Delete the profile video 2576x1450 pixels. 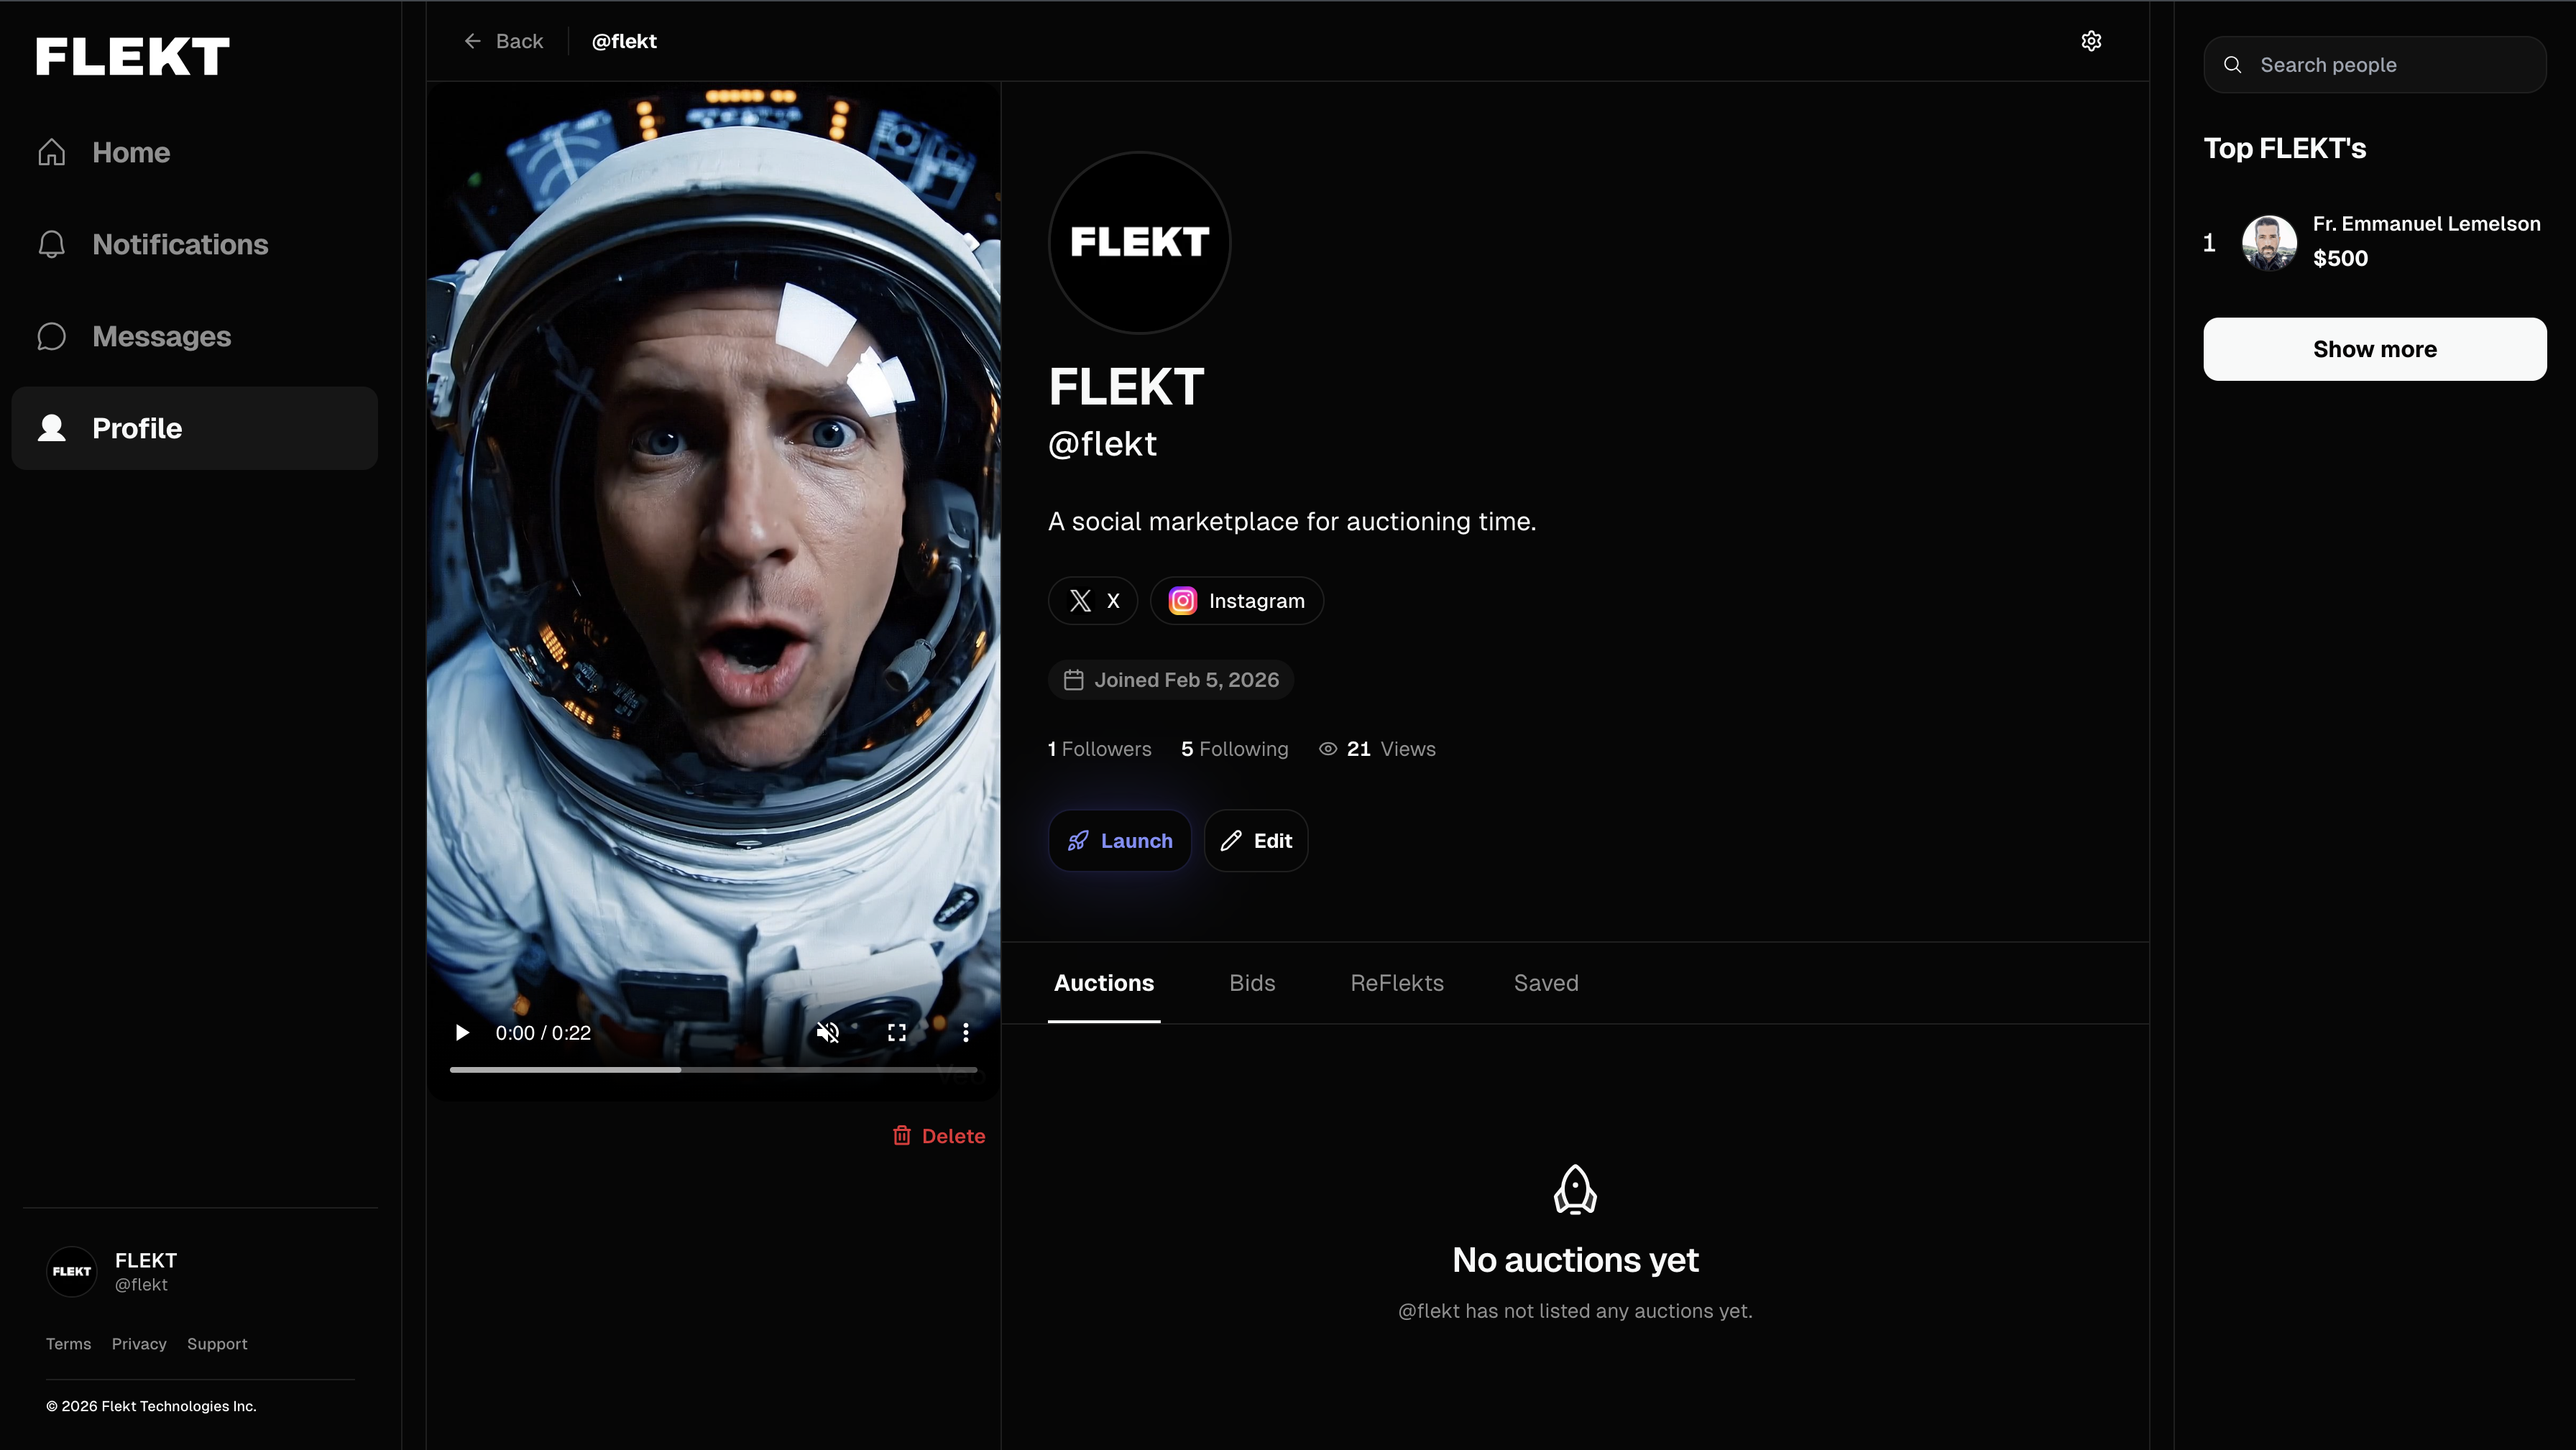pos(938,1136)
